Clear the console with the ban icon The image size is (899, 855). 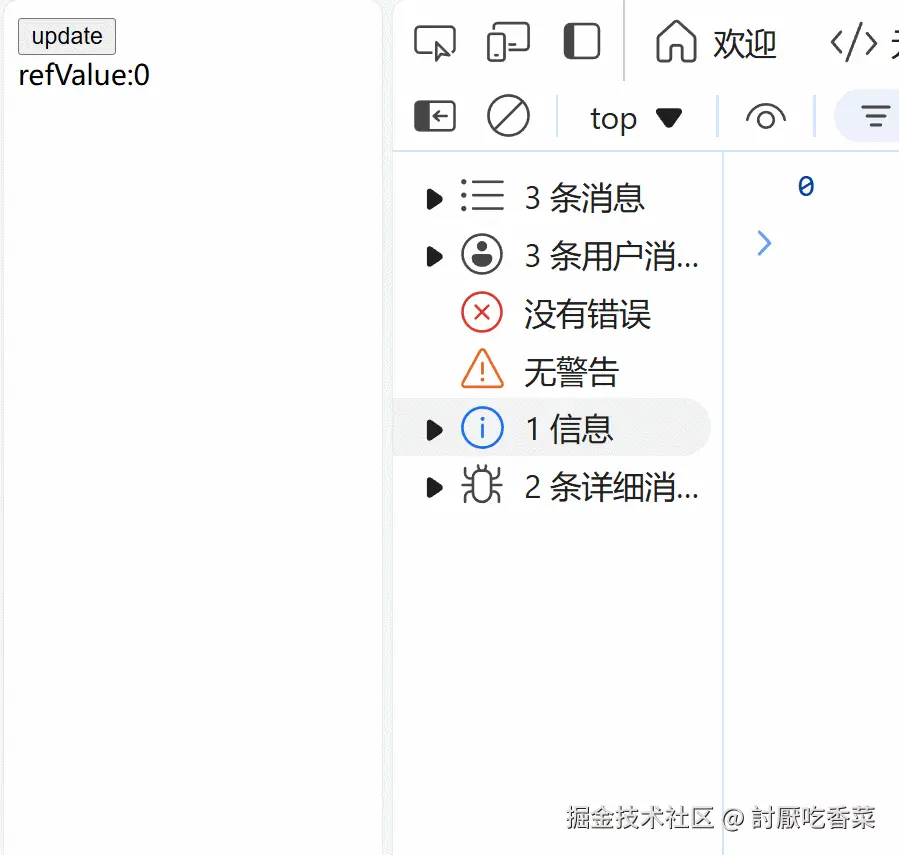pos(508,116)
